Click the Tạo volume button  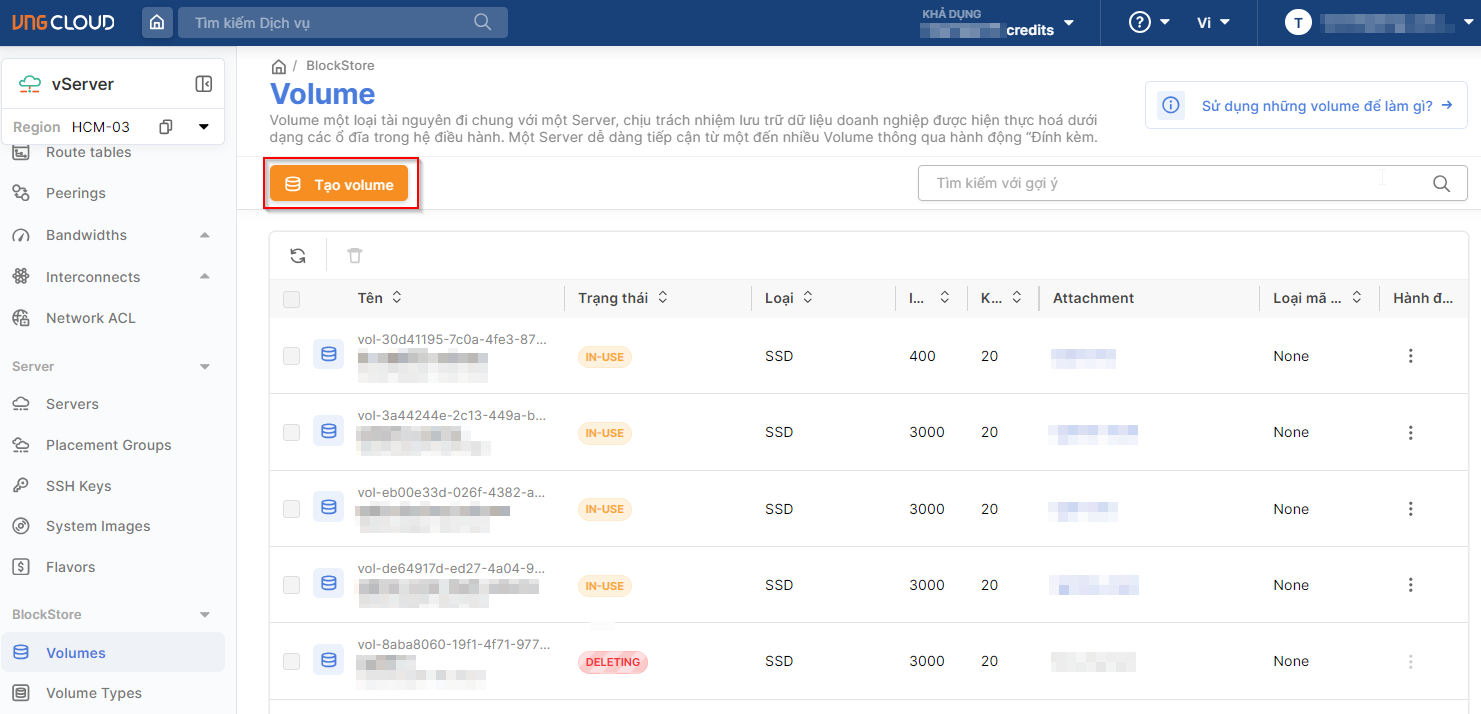pos(339,185)
